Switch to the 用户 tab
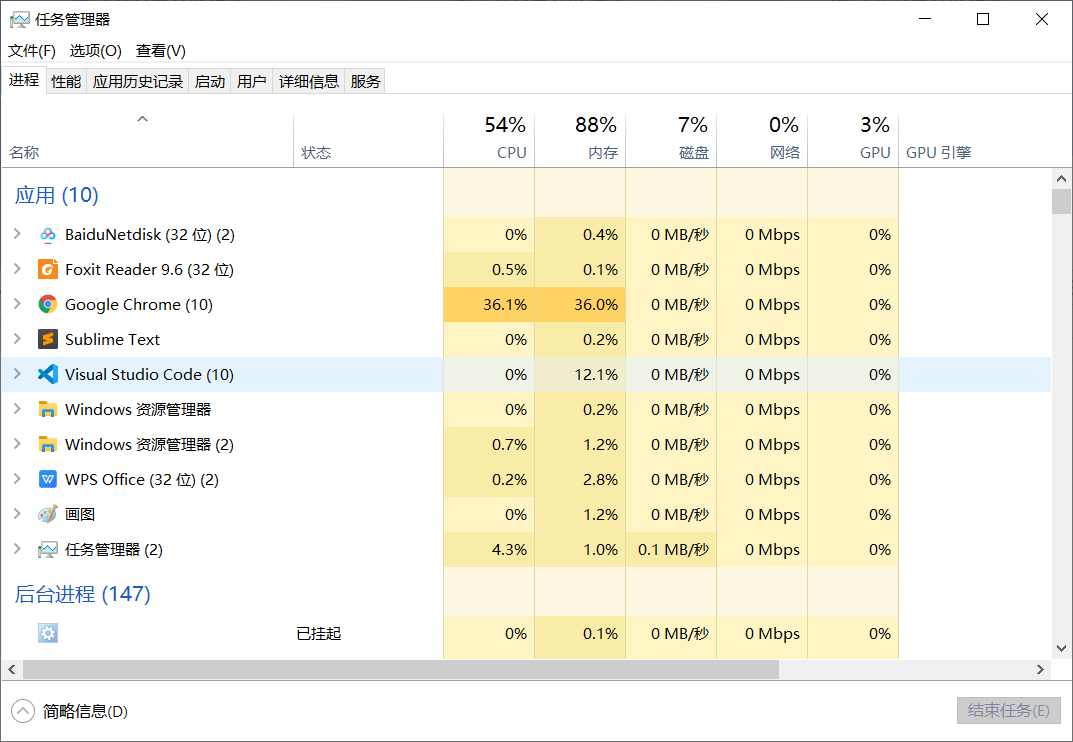This screenshot has width=1073, height=742. pyautogui.click(x=252, y=81)
